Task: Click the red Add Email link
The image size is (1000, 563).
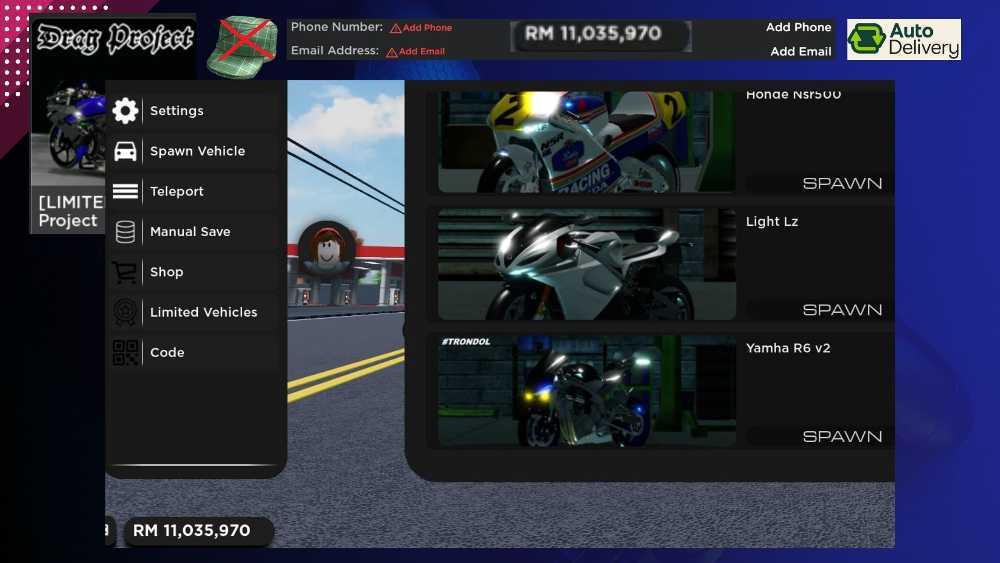Action: [422, 52]
